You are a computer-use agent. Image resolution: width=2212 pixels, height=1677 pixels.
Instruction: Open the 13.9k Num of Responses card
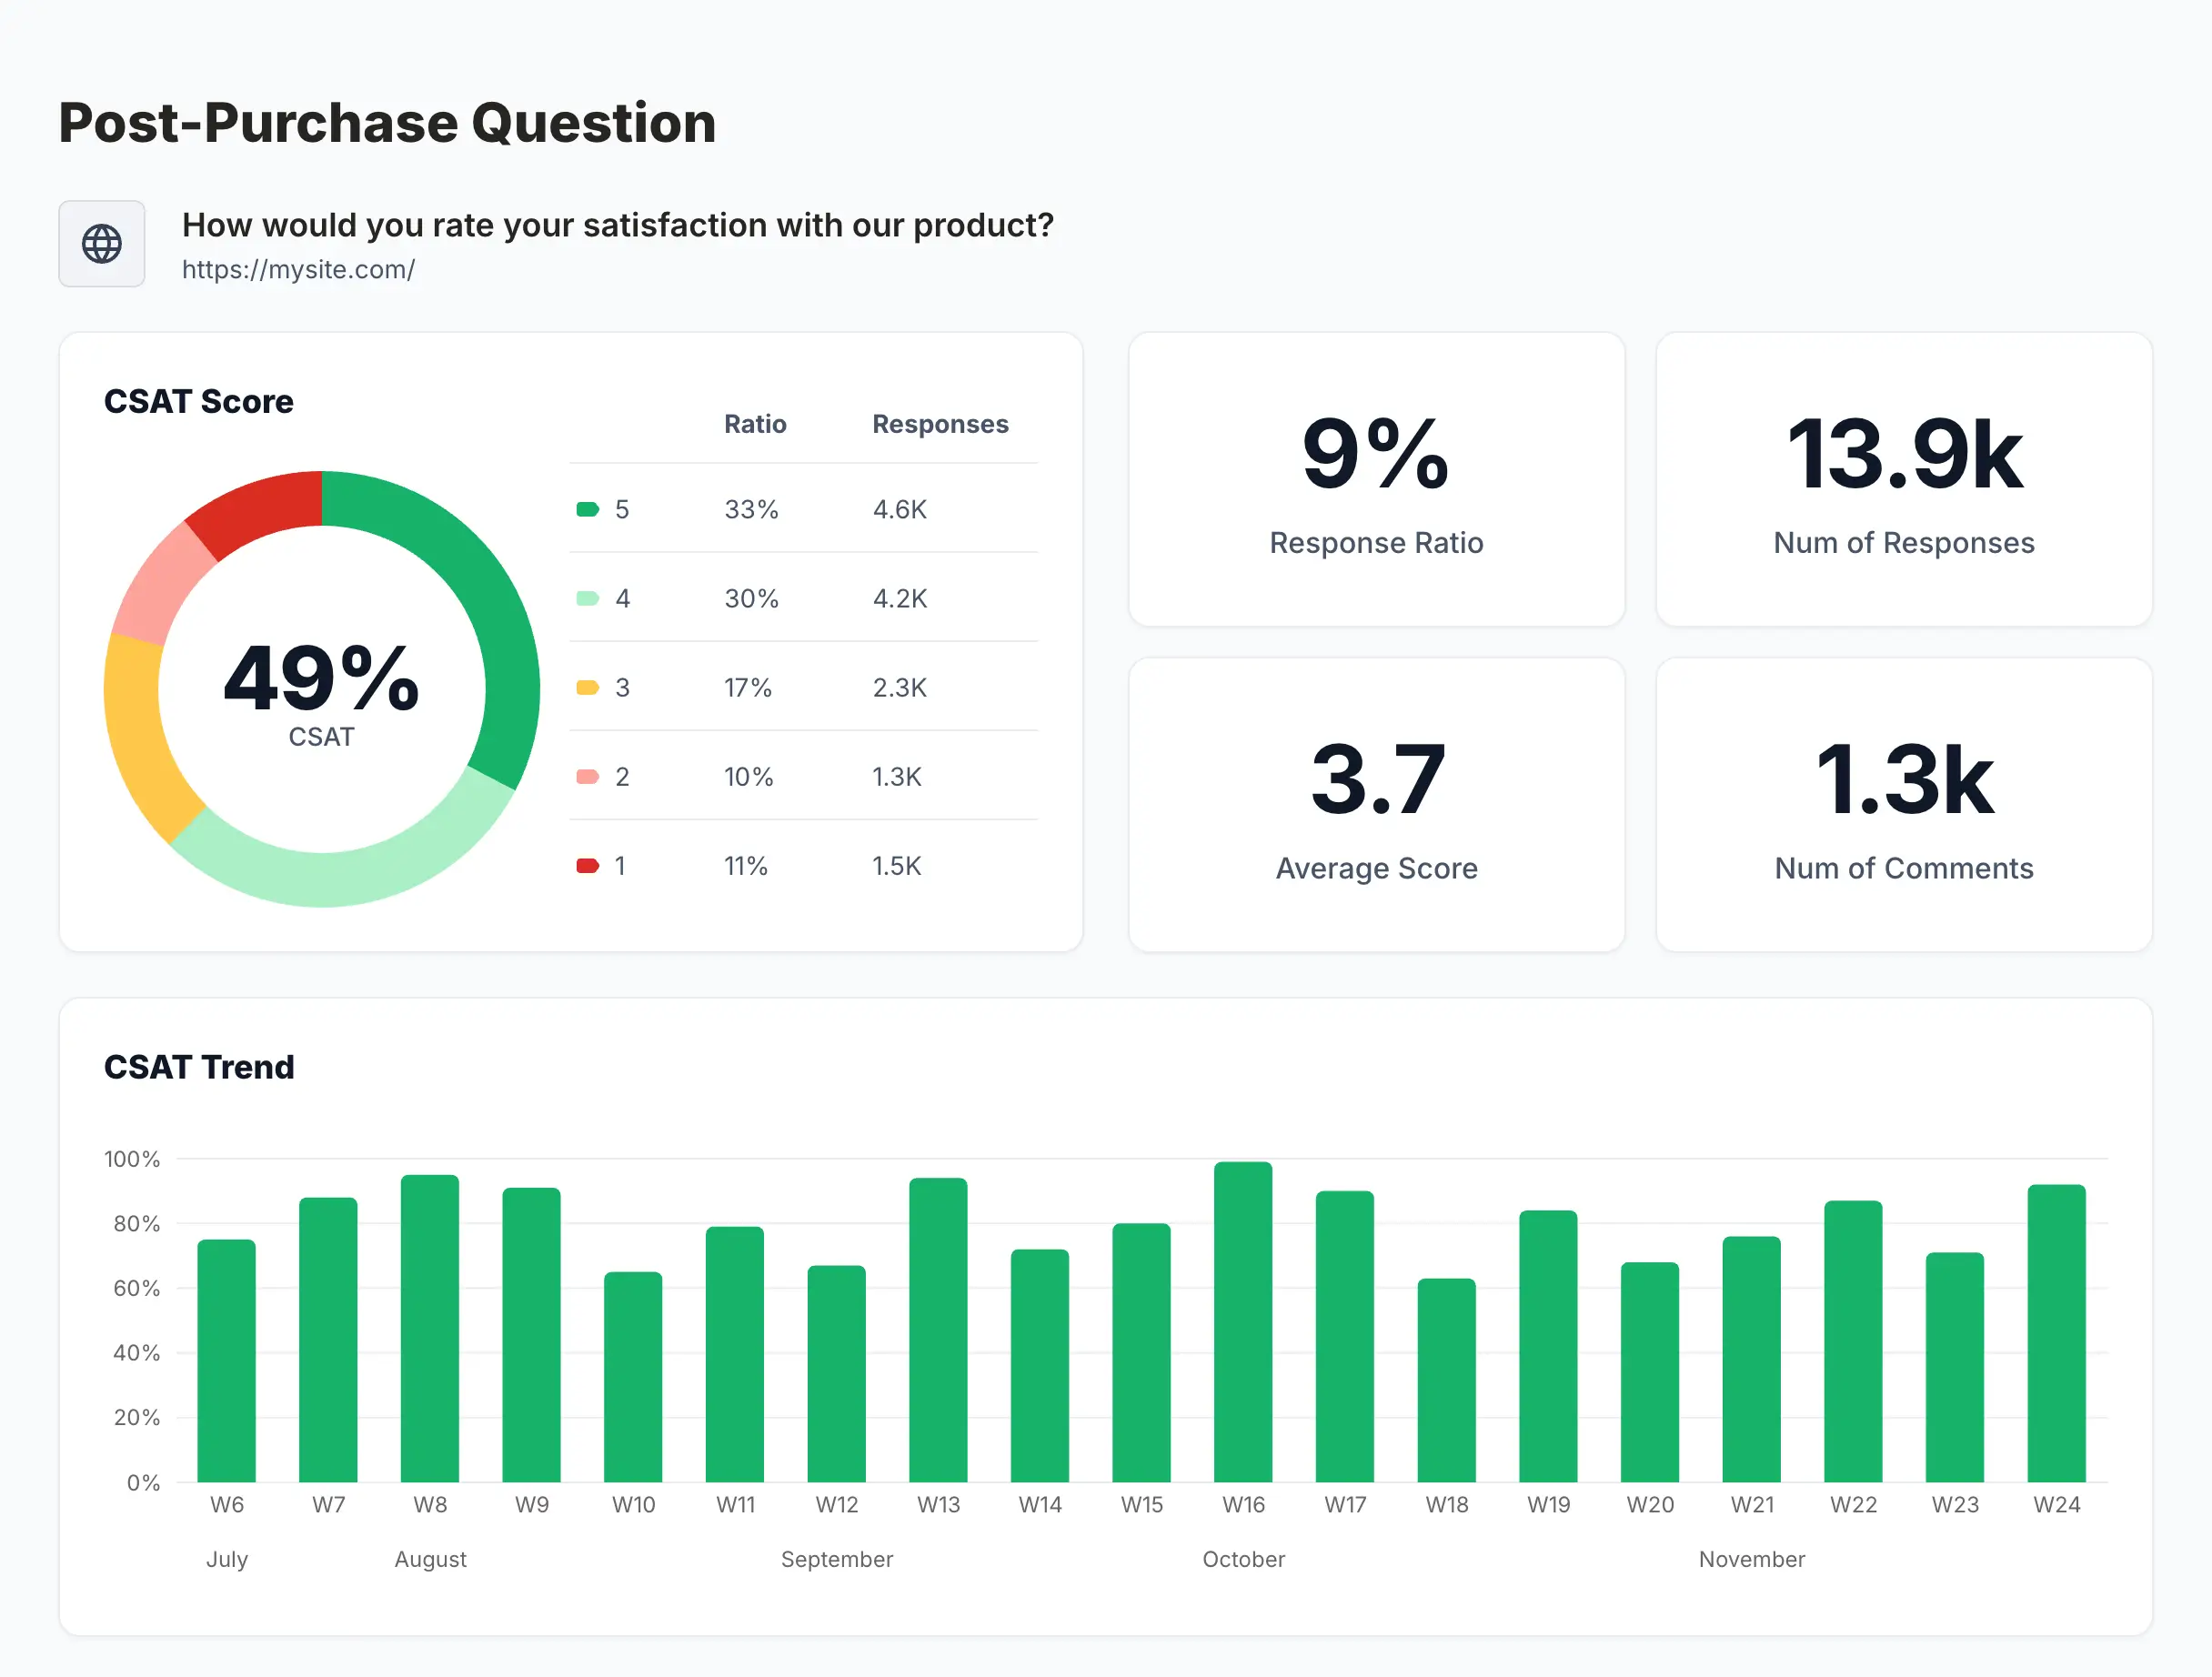click(x=1903, y=480)
